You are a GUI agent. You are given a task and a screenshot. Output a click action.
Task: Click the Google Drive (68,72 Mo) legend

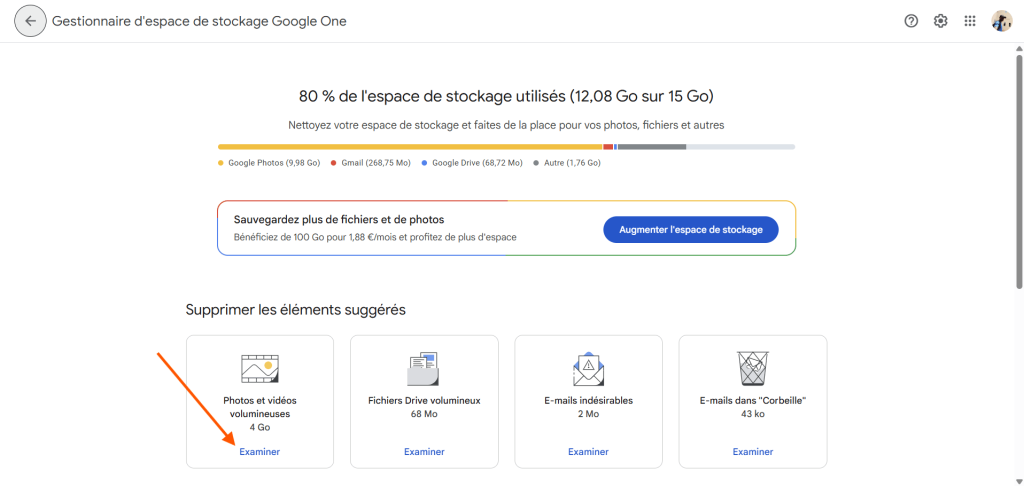click(x=472, y=163)
